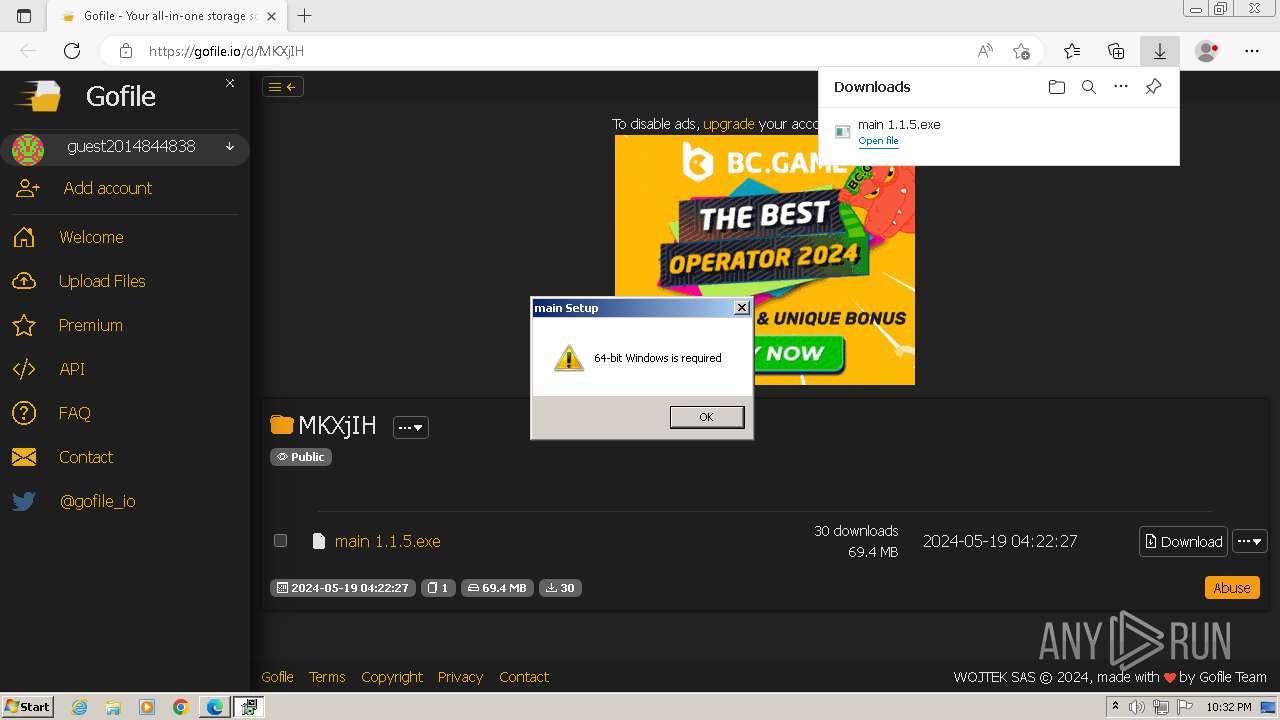Open Privacy link in footer
The image size is (1280, 720).
(x=460, y=677)
